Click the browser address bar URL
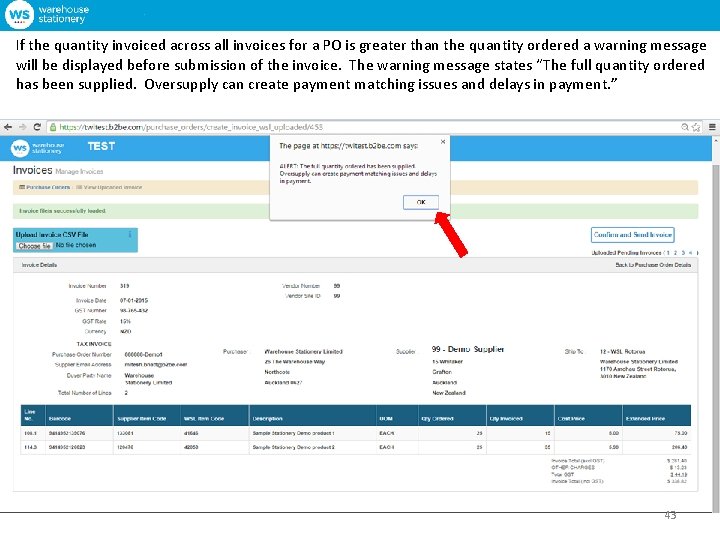This screenshot has width=720, height=540. [191, 127]
